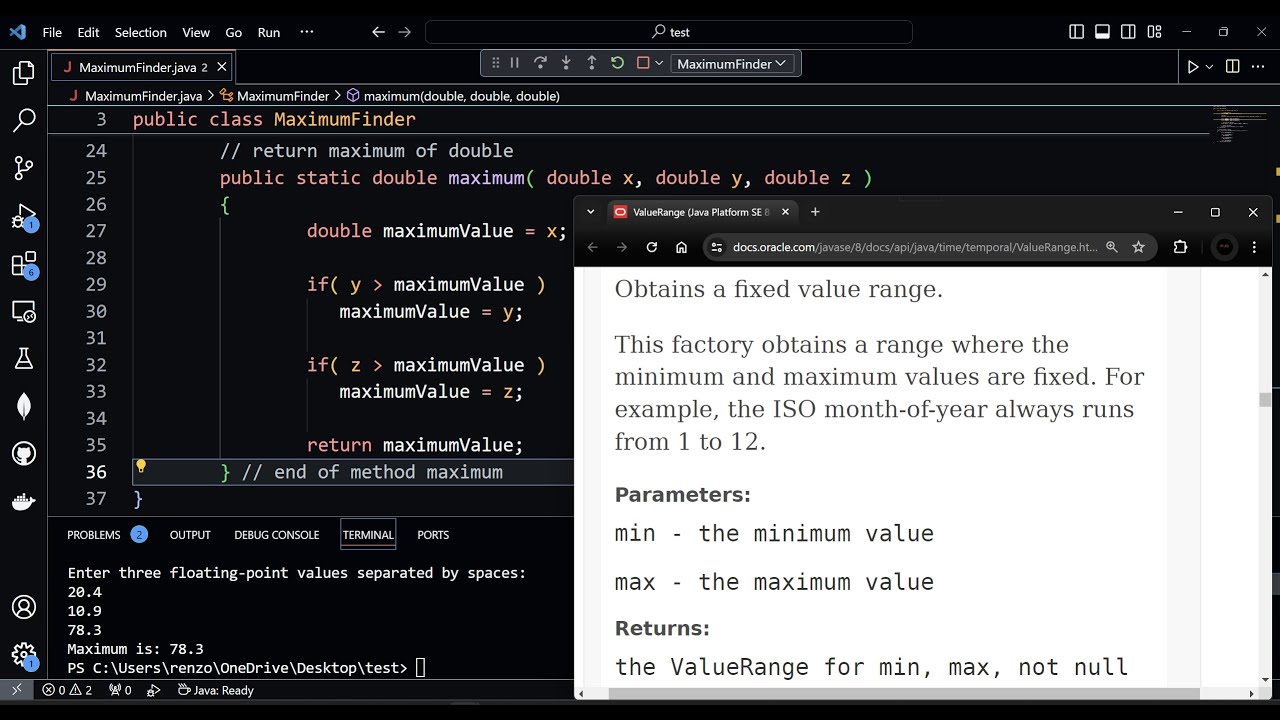
Task: Open the MongoDB leaf view
Action: 24,406
